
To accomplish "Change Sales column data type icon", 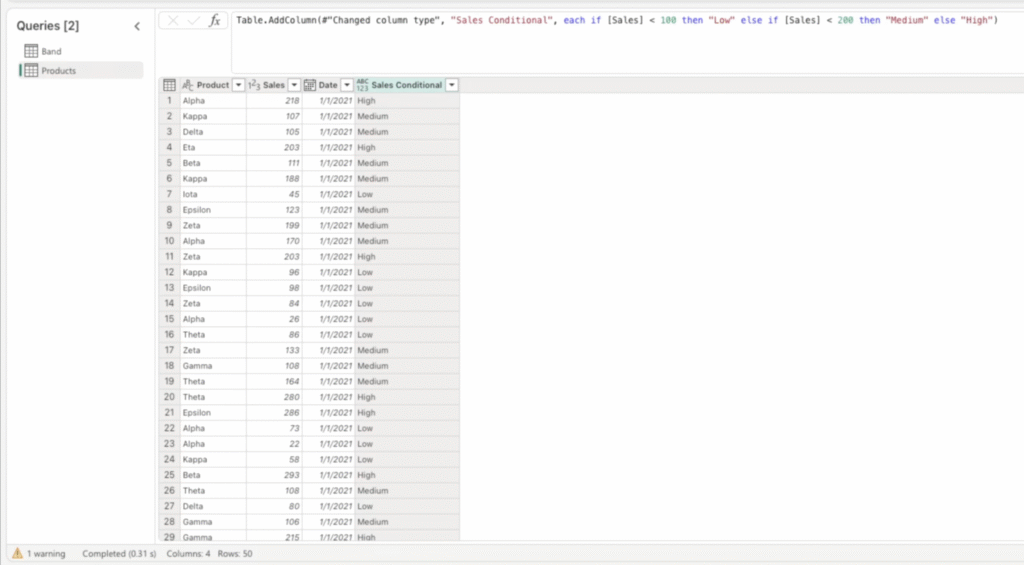I will tap(254, 86).
